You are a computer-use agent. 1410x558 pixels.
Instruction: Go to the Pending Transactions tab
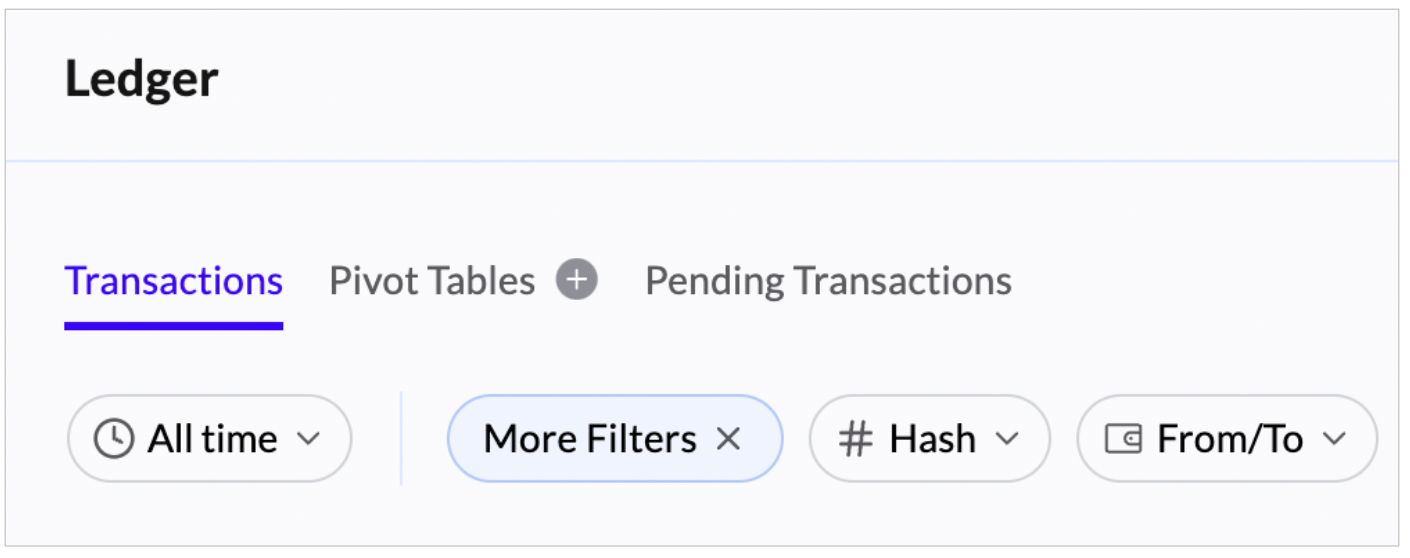(828, 281)
